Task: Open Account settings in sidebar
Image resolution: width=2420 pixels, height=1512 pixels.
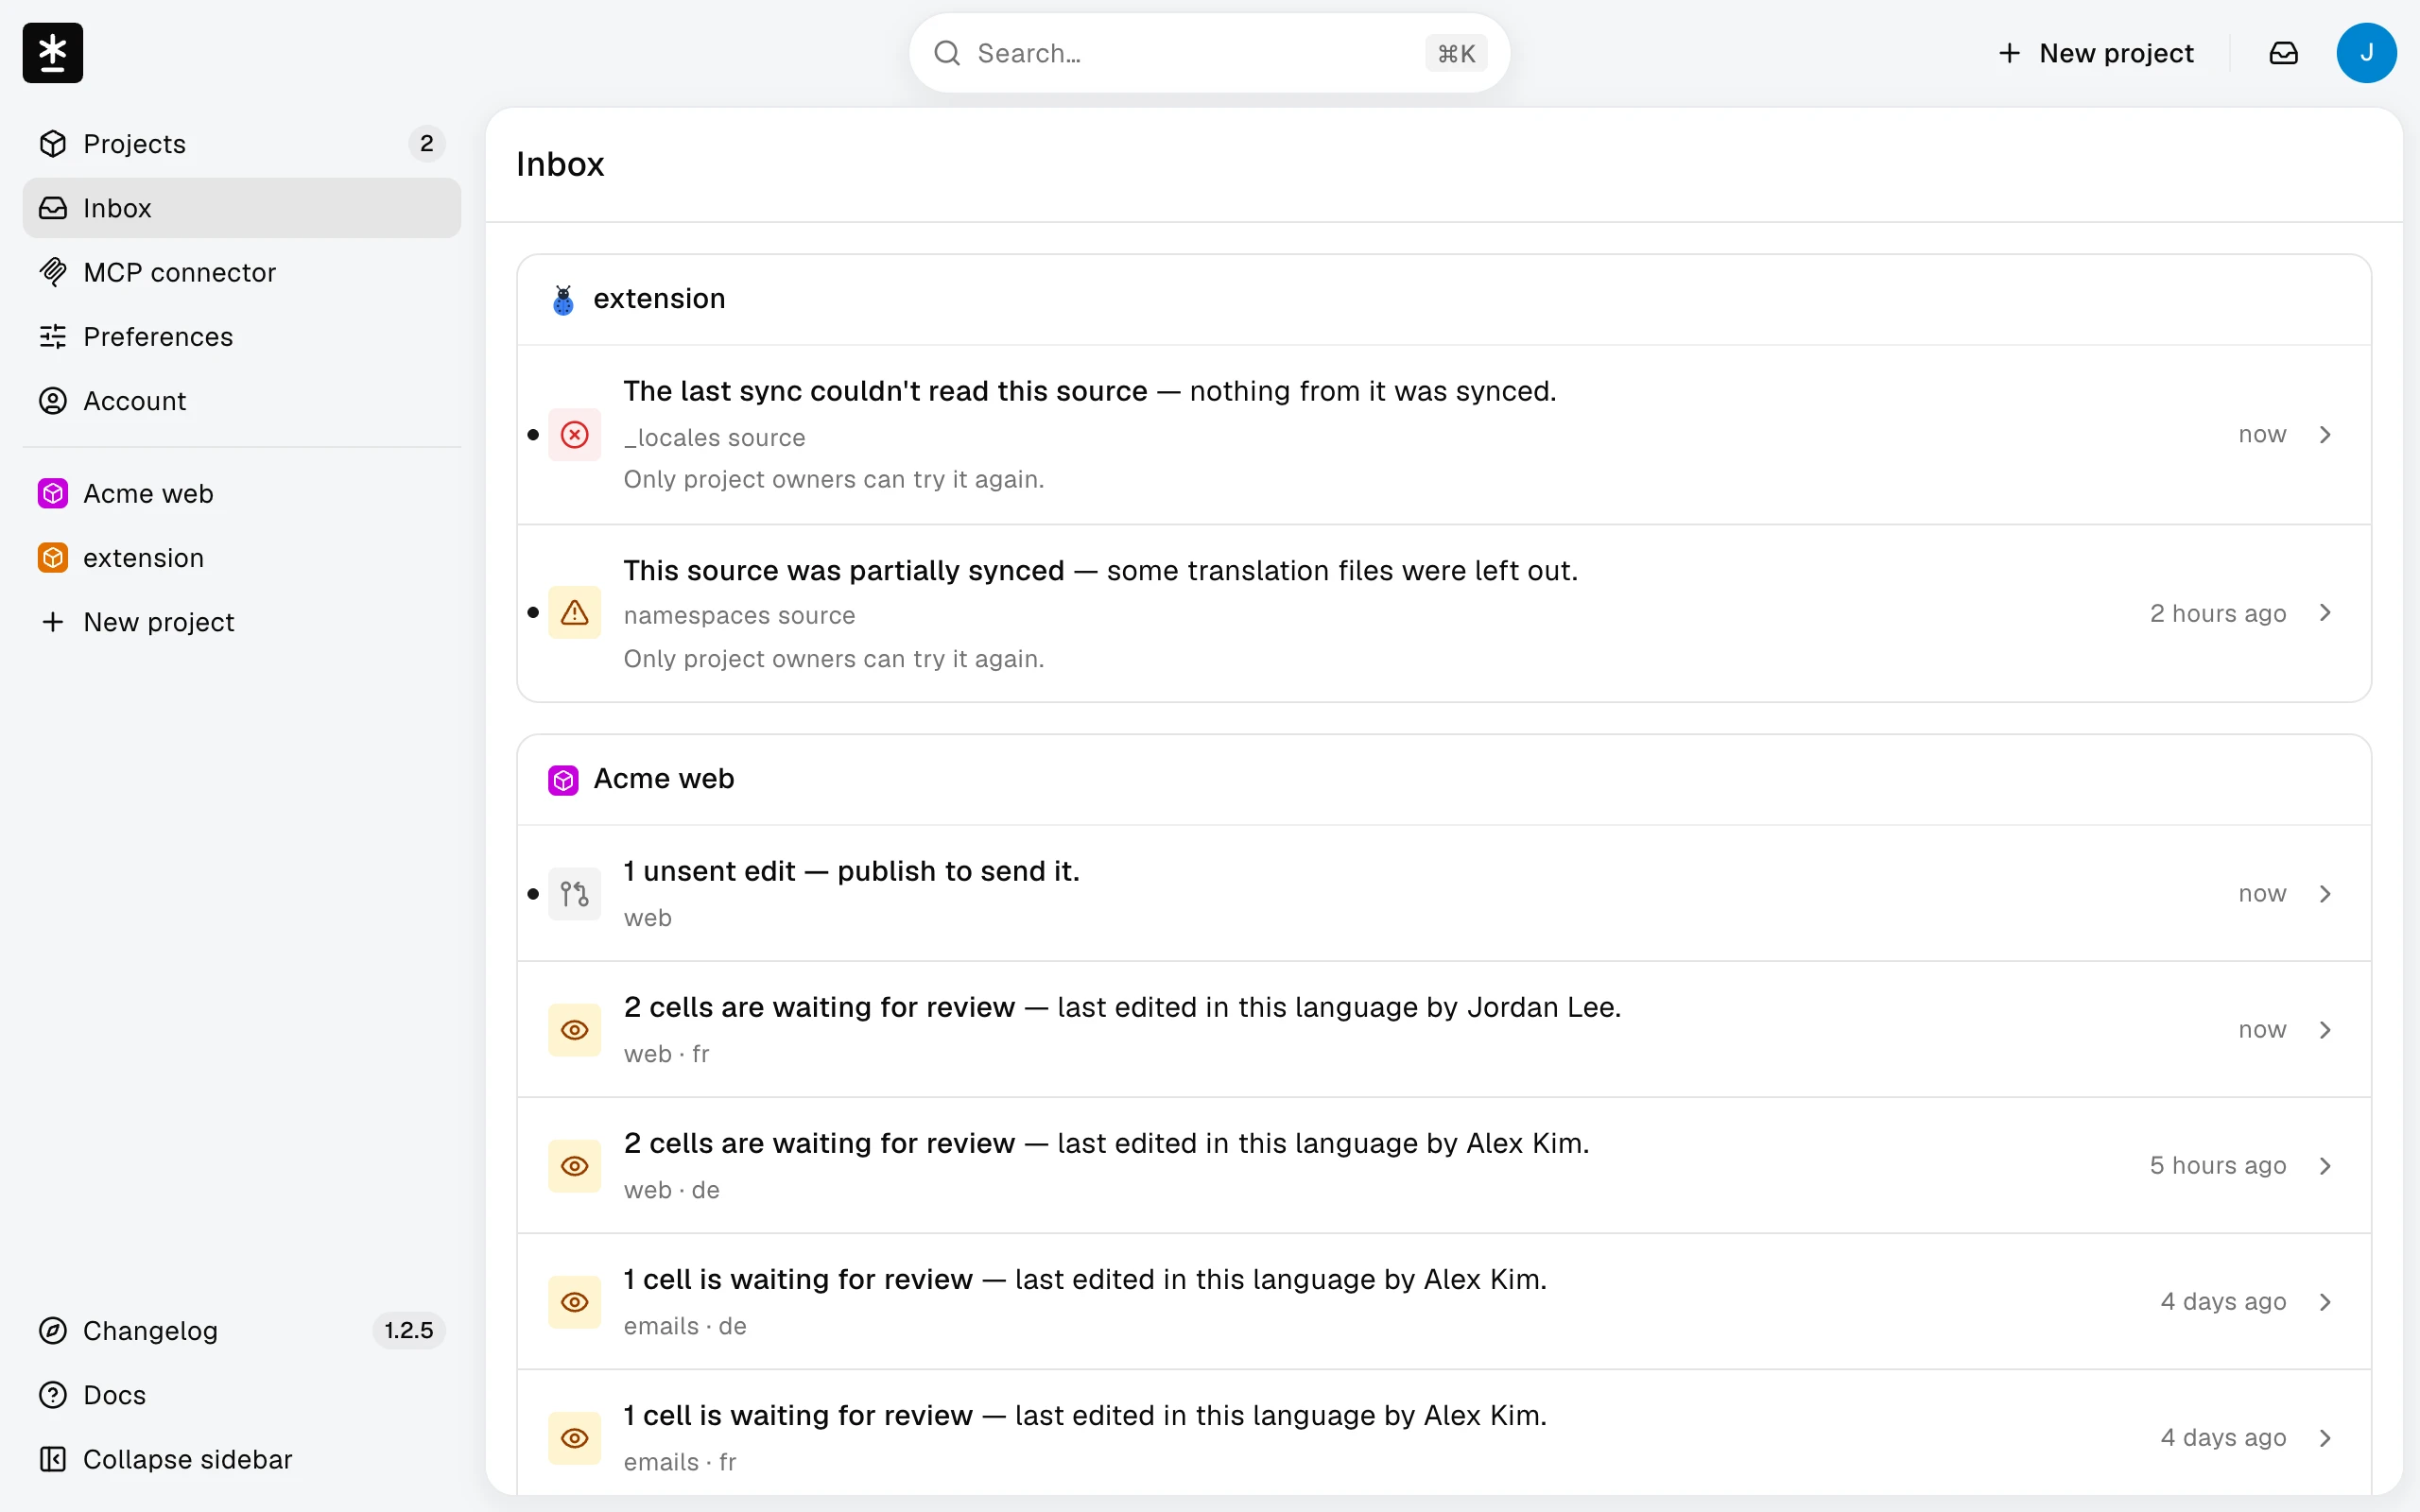Action: tap(241, 400)
